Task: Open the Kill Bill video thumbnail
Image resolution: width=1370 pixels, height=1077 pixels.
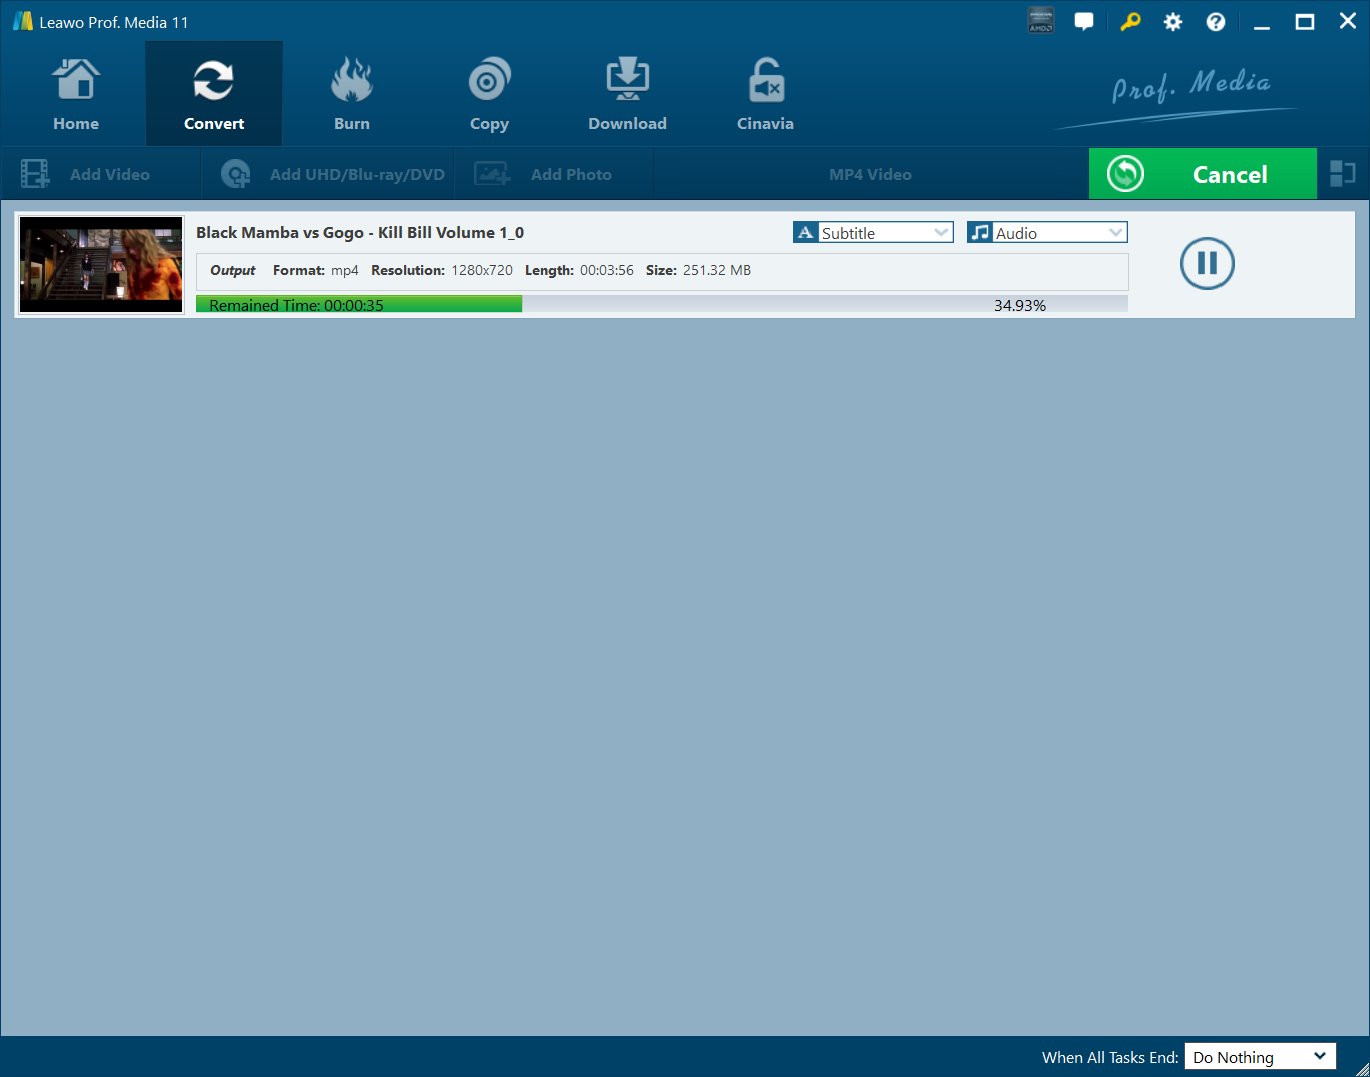Action: 101,264
